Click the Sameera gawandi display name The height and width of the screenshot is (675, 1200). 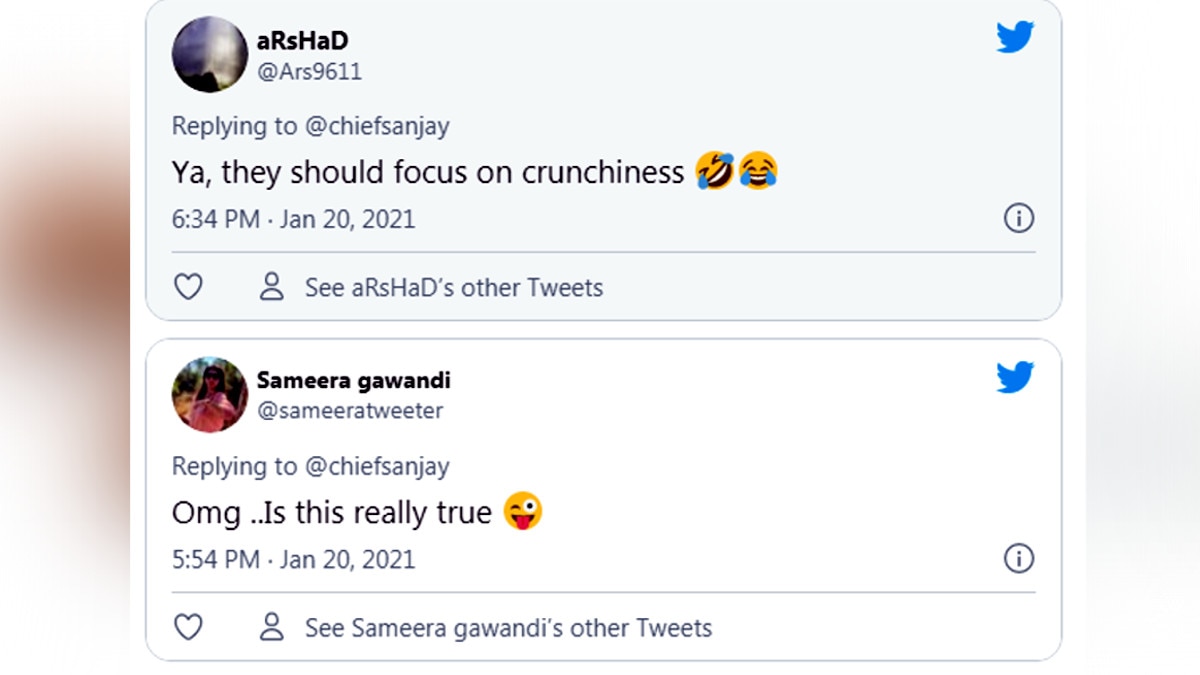353,380
